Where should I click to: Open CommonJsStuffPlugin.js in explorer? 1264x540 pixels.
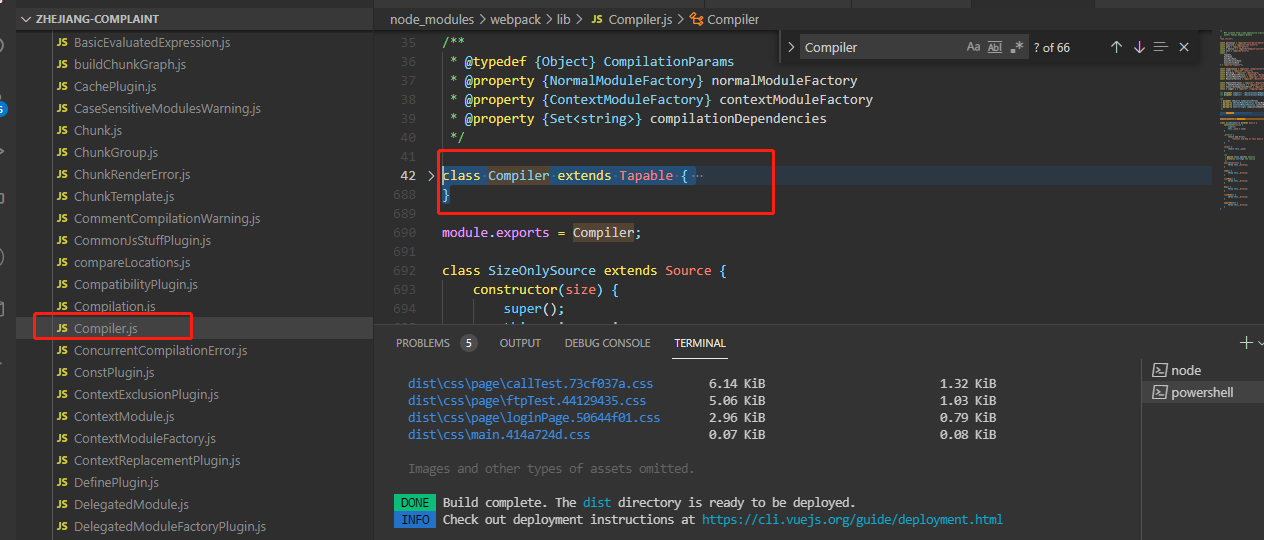click(143, 241)
